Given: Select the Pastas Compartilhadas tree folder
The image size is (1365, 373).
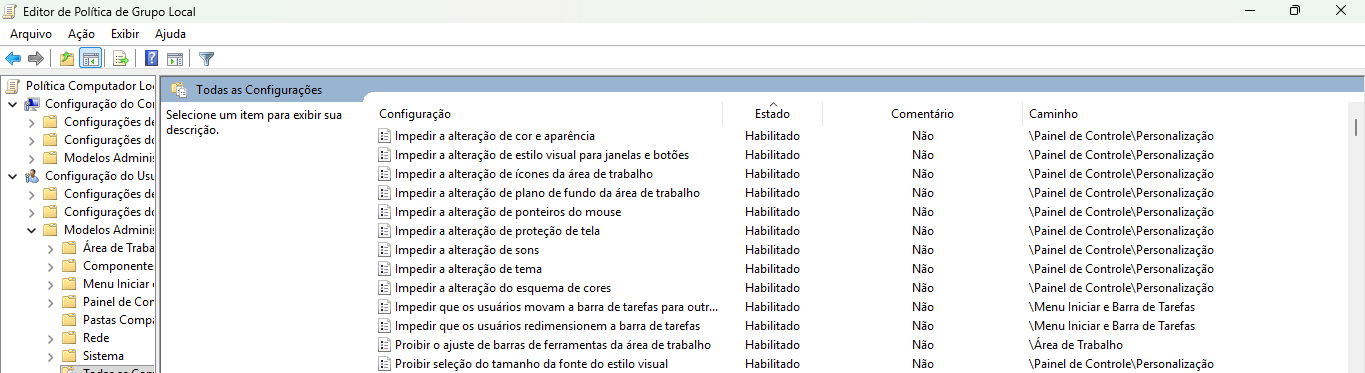Looking at the screenshot, I should click(x=118, y=320).
